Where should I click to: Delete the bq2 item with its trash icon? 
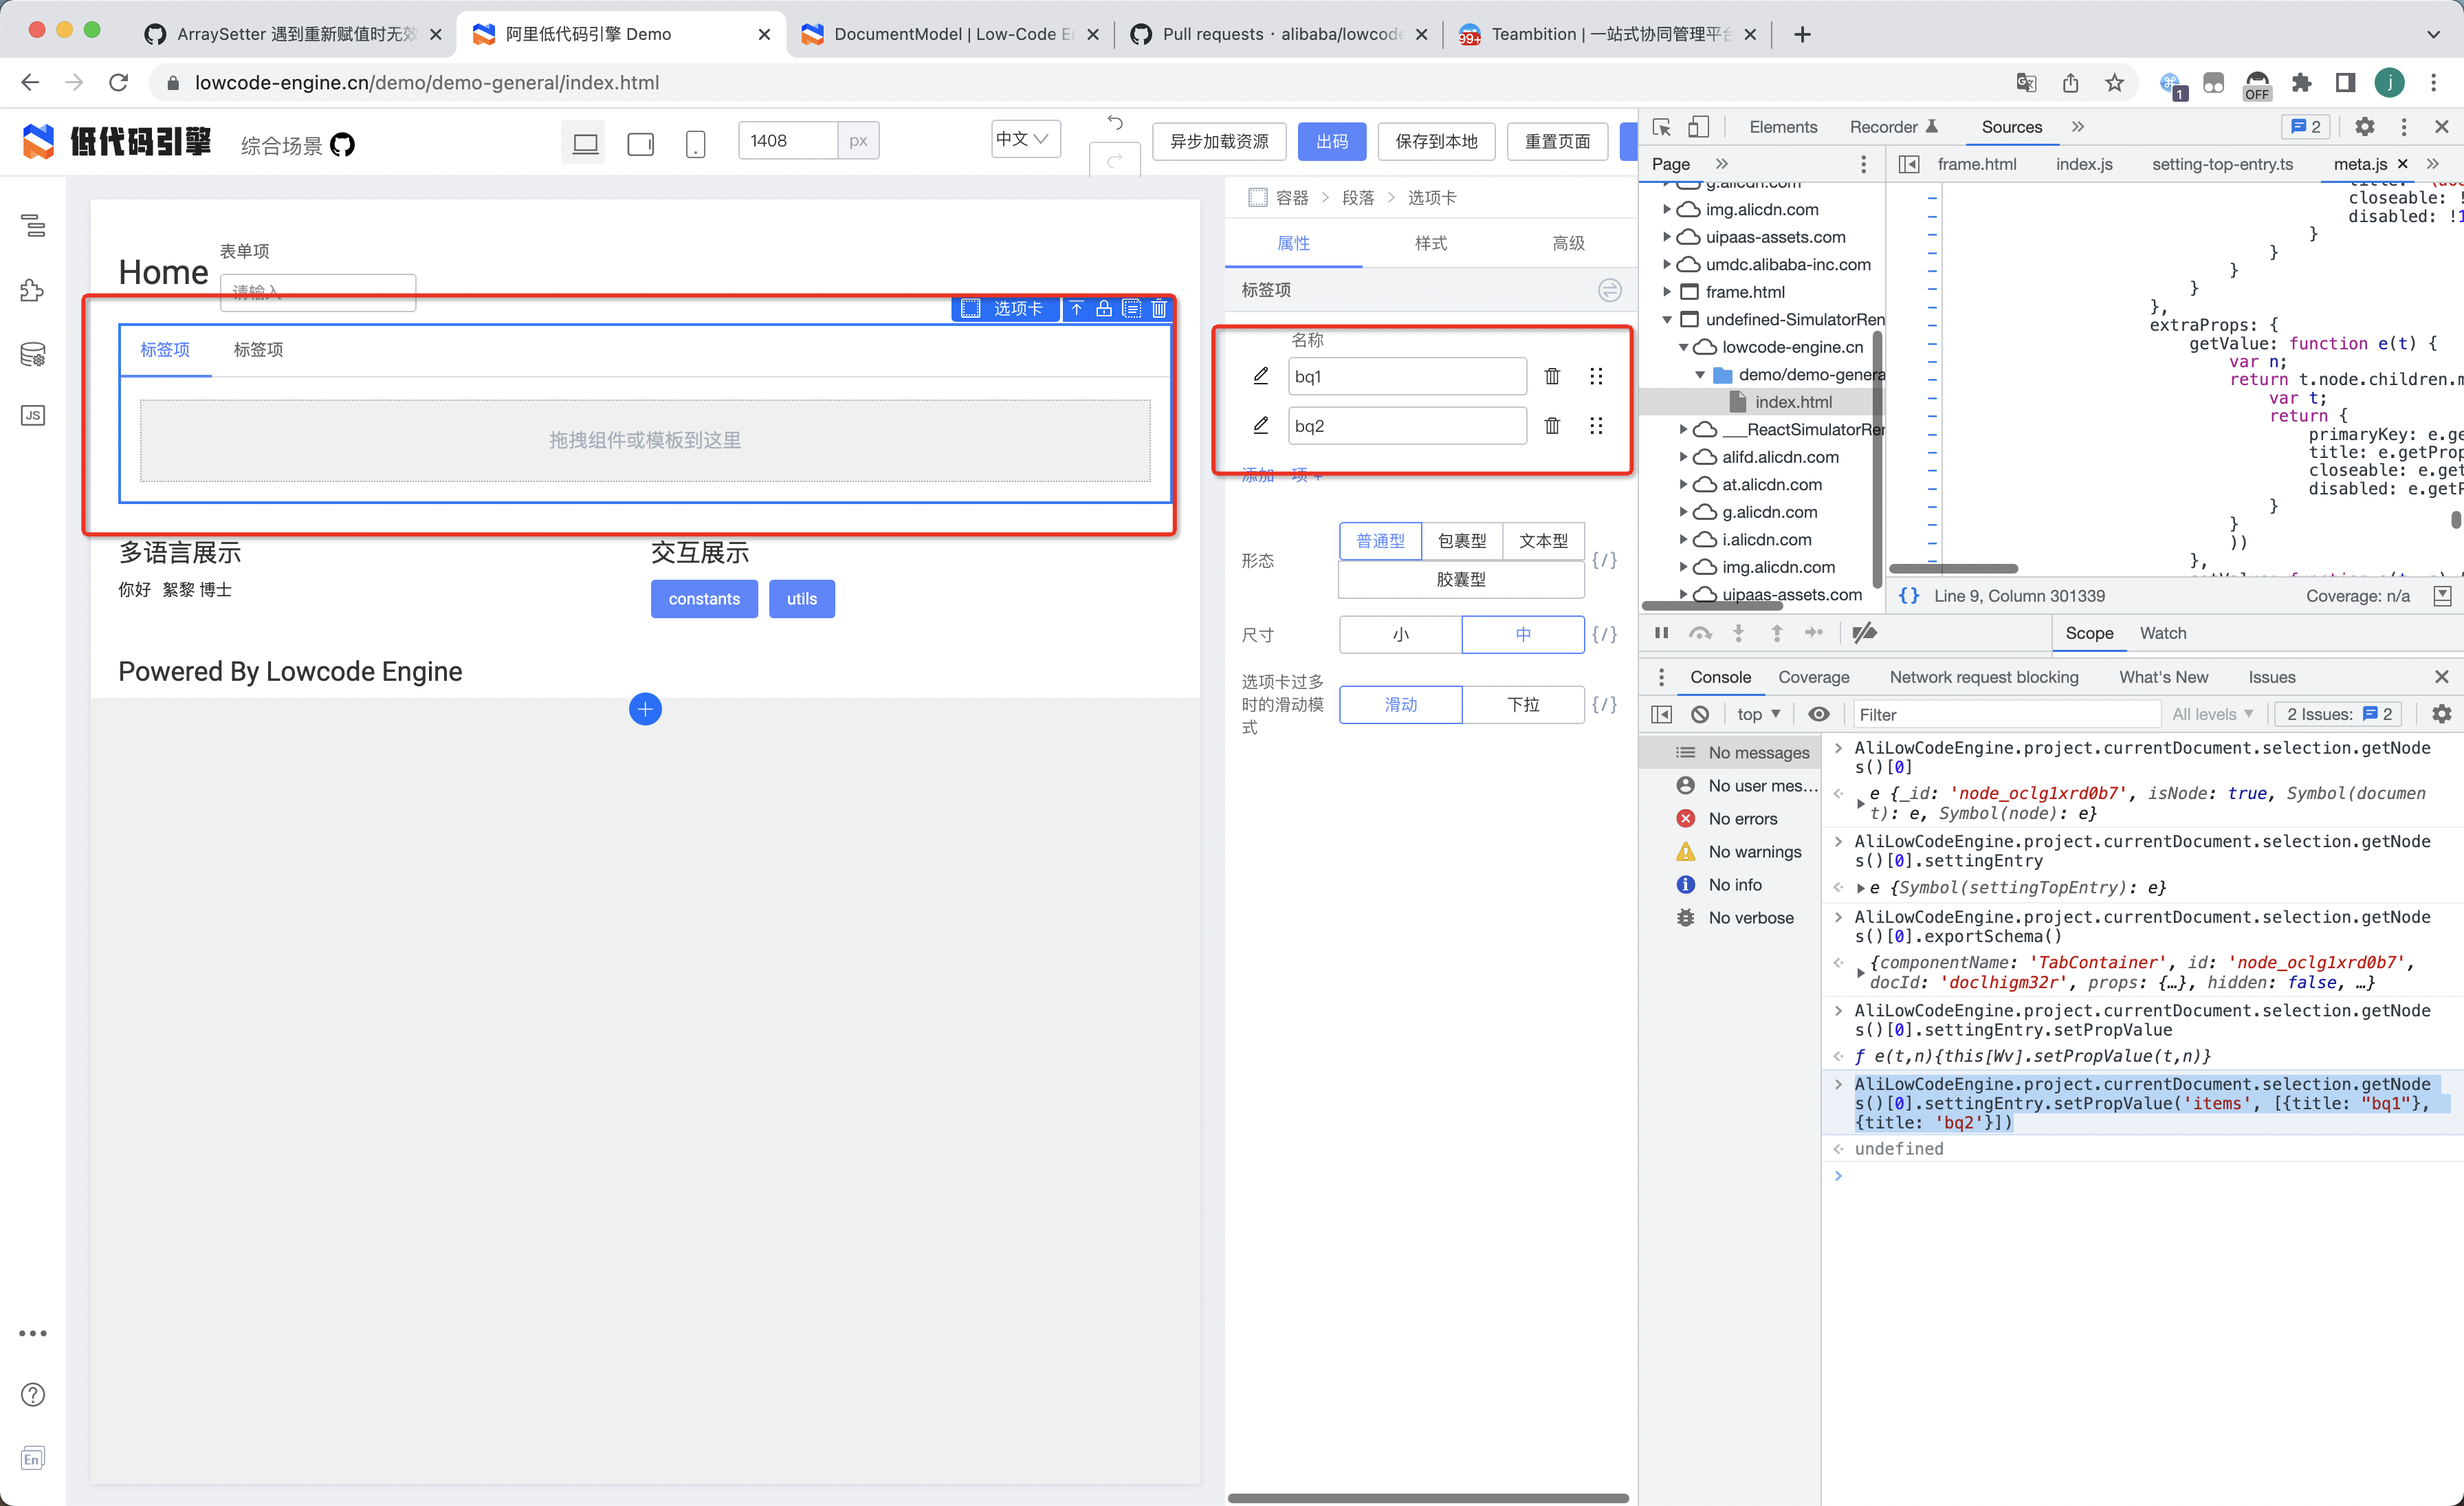(1552, 425)
